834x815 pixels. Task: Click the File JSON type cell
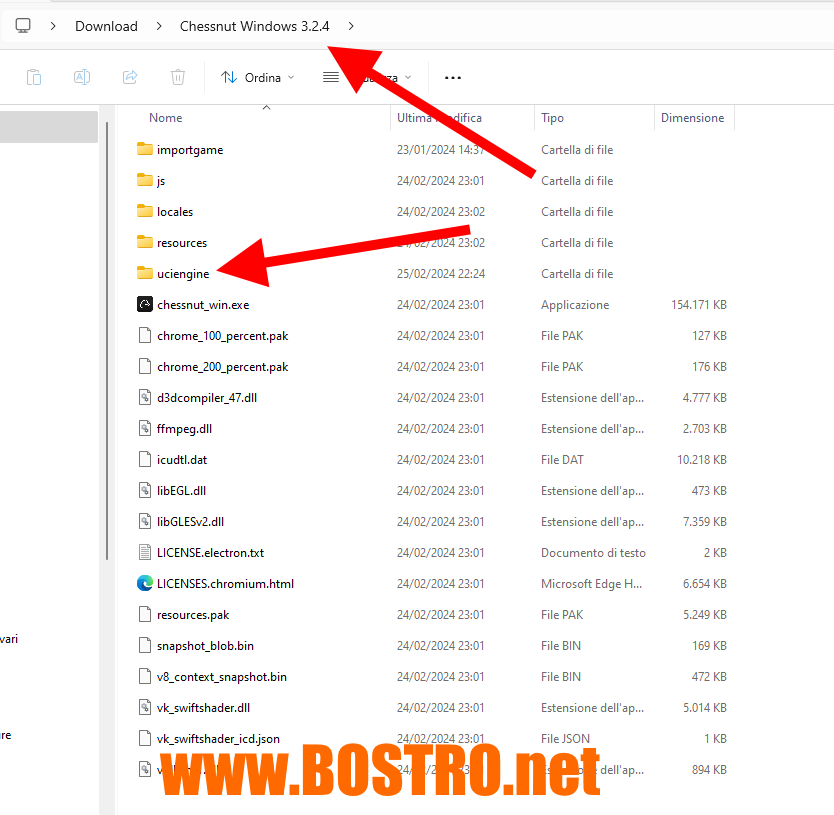coord(565,739)
